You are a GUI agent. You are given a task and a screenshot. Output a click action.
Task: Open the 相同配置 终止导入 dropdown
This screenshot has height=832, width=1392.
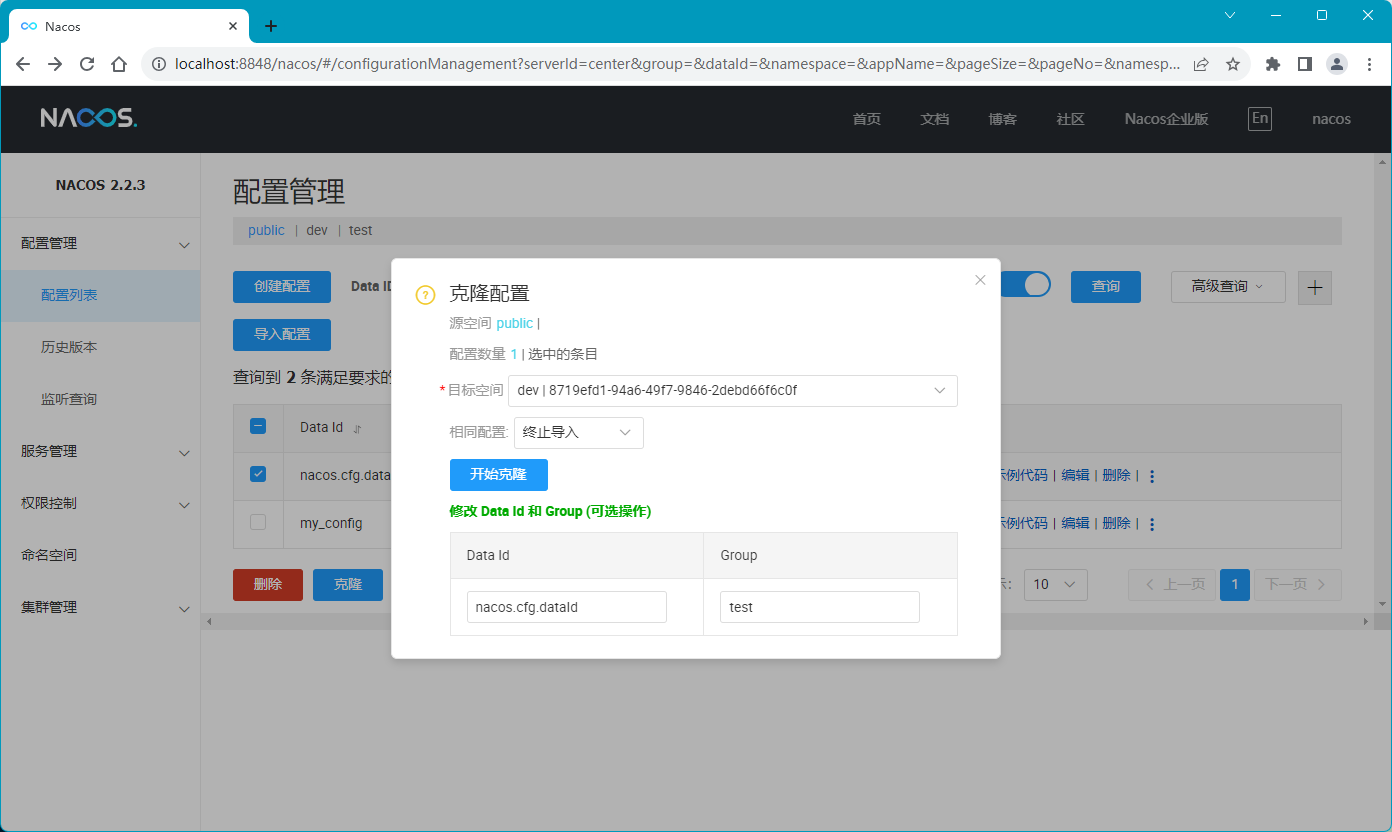[x=579, y=433]
